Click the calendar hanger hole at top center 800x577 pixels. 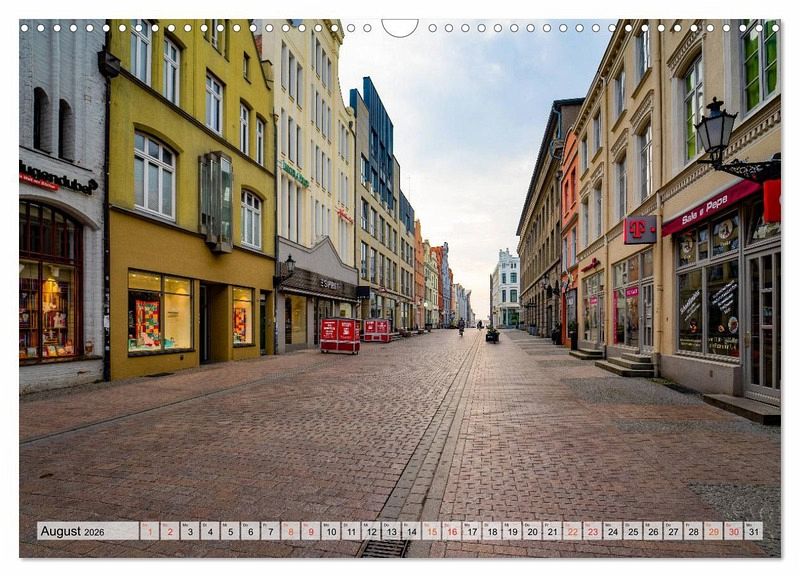400,26
